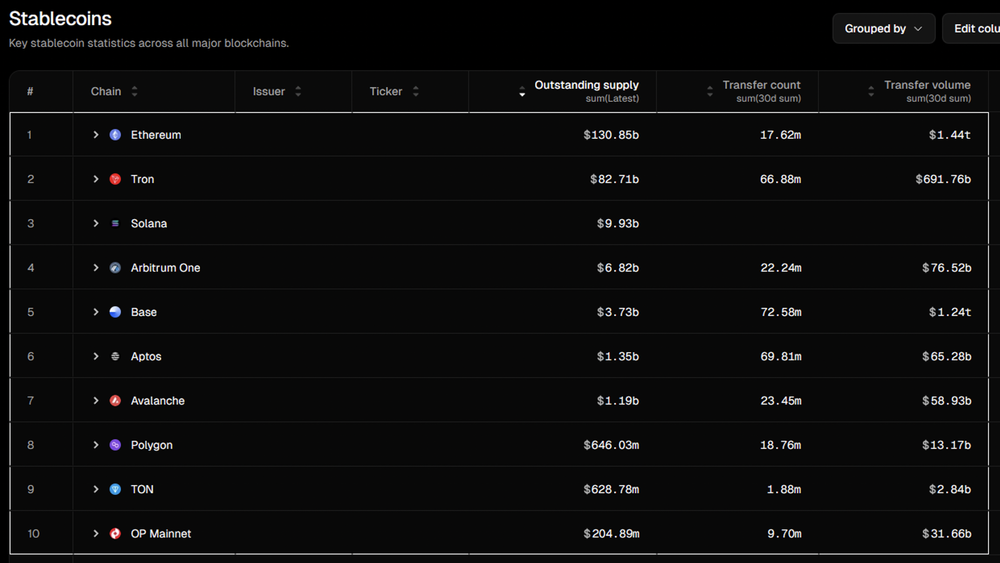1000x563 pixels.
Task: Sort by Transfer volume arrows
Action: 871,91
